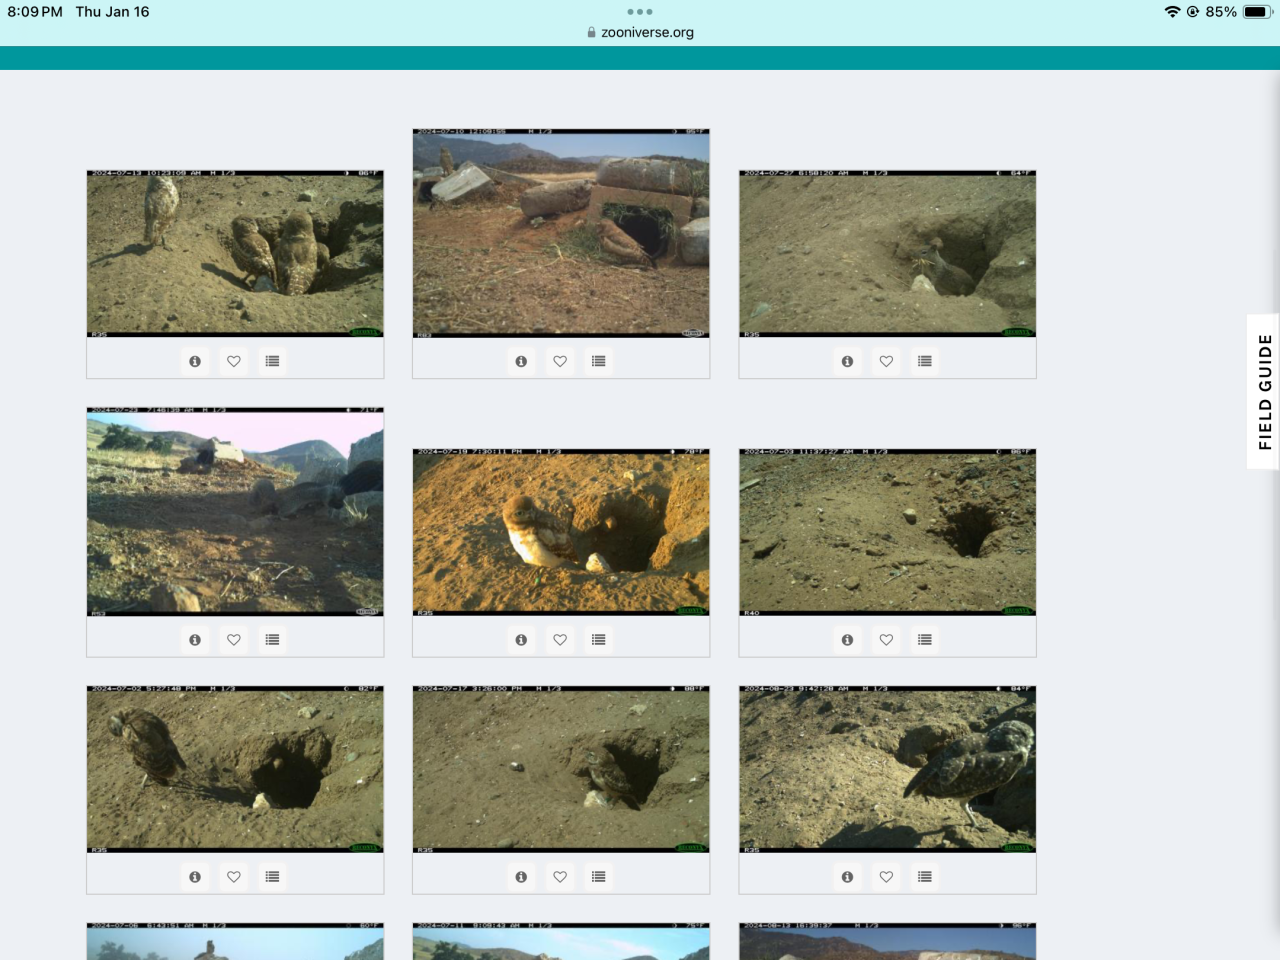Open the partially visible 2024-07-11 photo
This screenshot has height=960, width=1280.
click(561, 941)
